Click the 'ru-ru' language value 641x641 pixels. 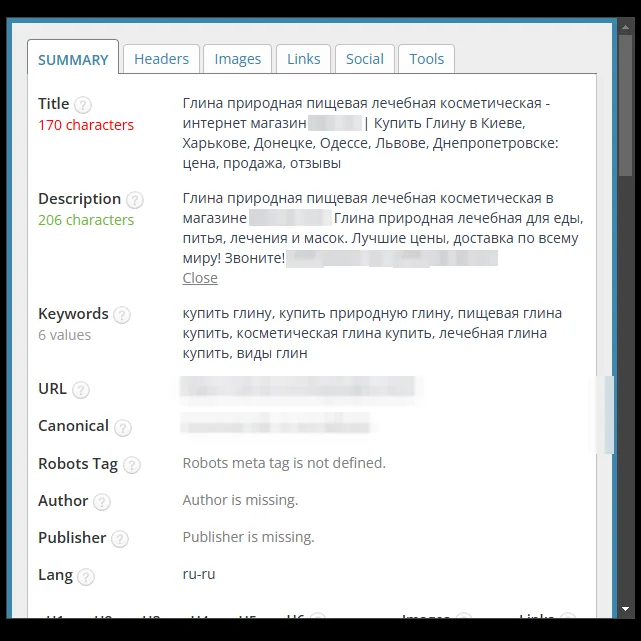coord(199,574)
